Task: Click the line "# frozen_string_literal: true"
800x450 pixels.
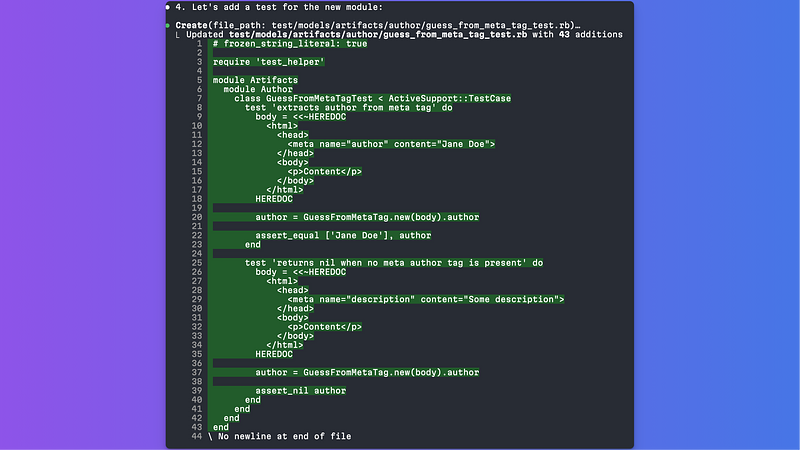Action: click(x=290, y=44)
